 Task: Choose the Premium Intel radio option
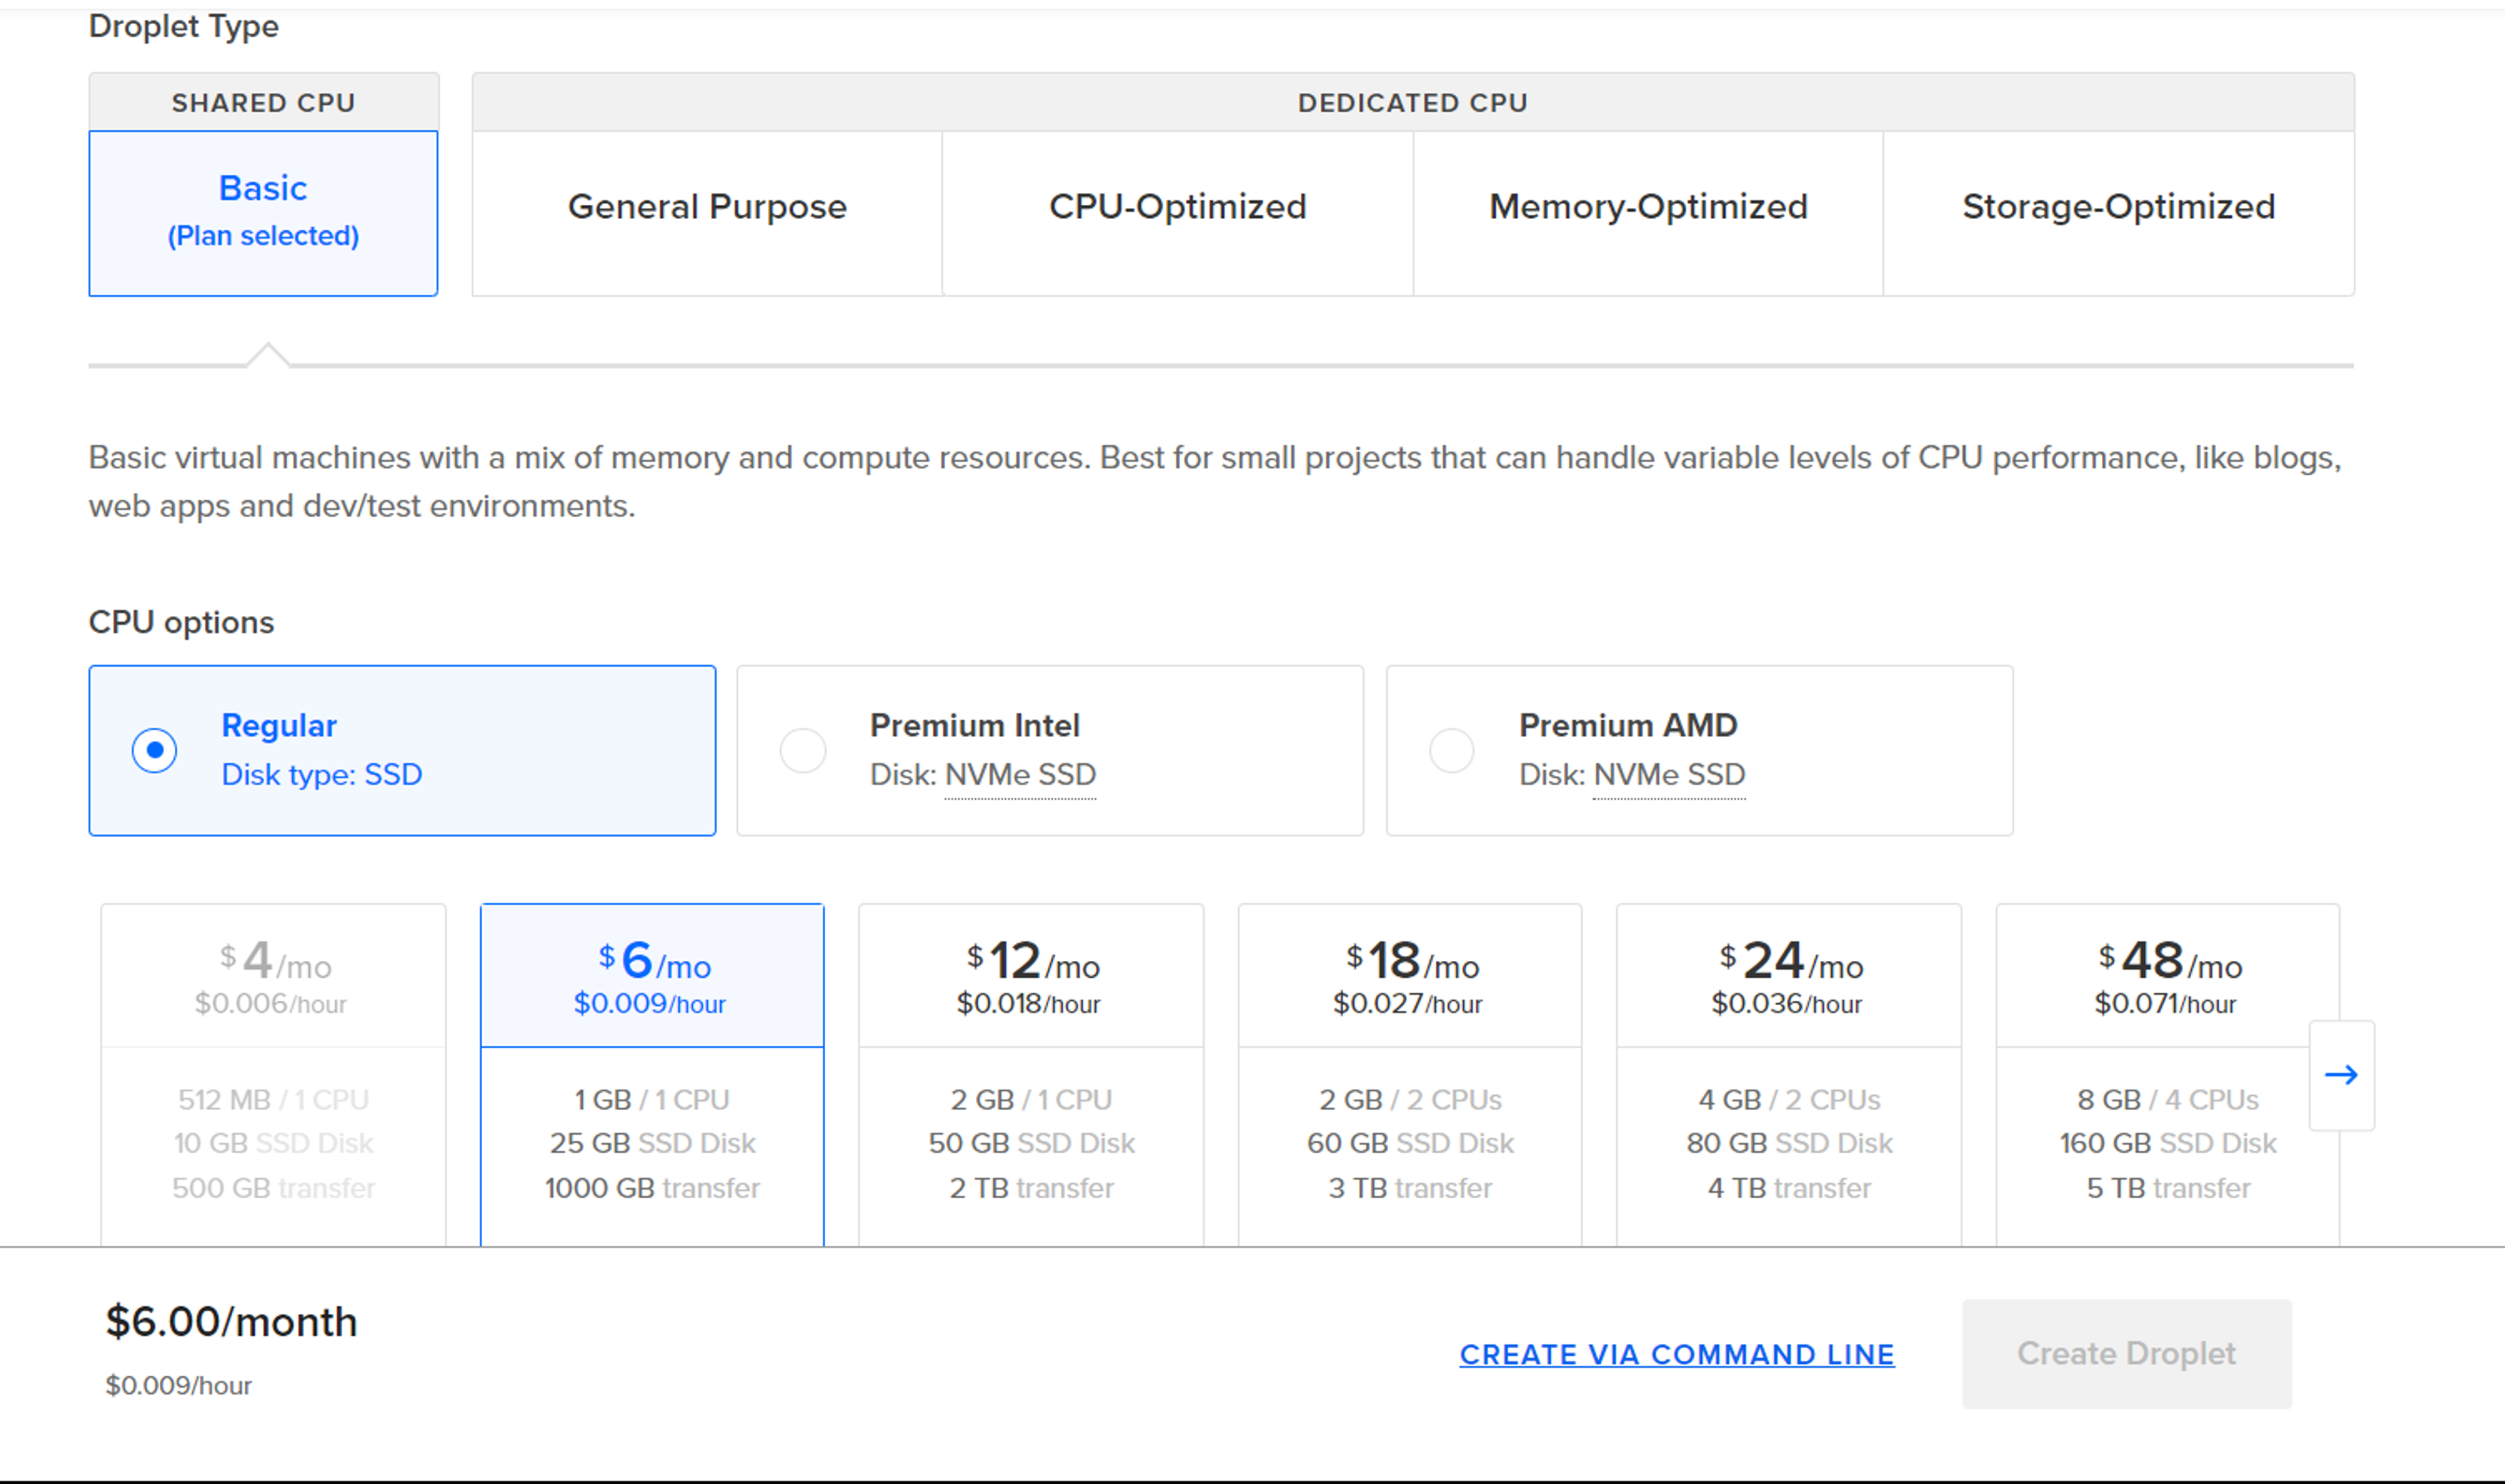803,750
